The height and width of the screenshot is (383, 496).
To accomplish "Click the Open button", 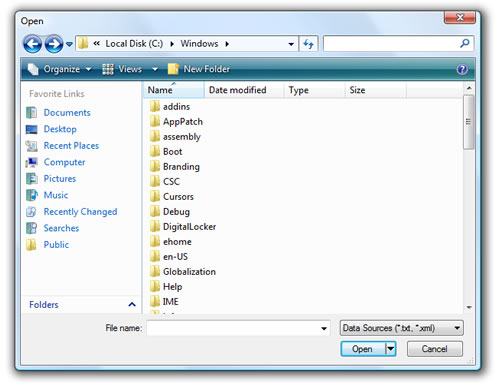I will [363, 349].
